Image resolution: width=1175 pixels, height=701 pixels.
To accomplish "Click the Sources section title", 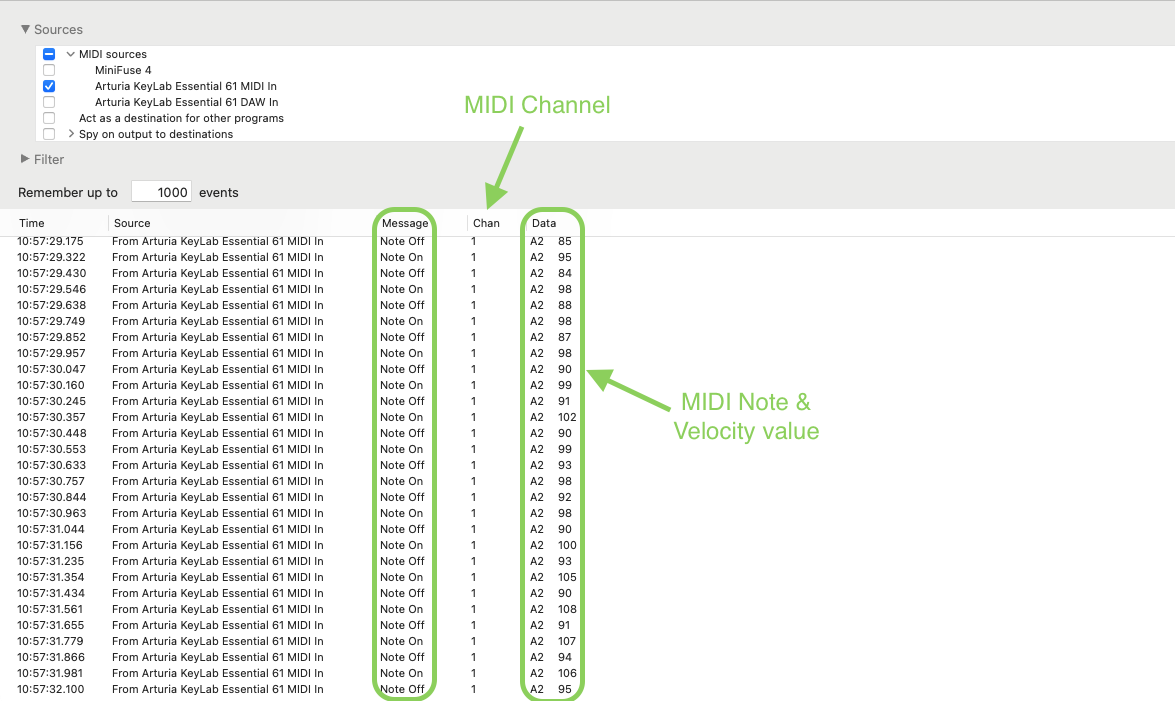I will (x=58, y=29).
